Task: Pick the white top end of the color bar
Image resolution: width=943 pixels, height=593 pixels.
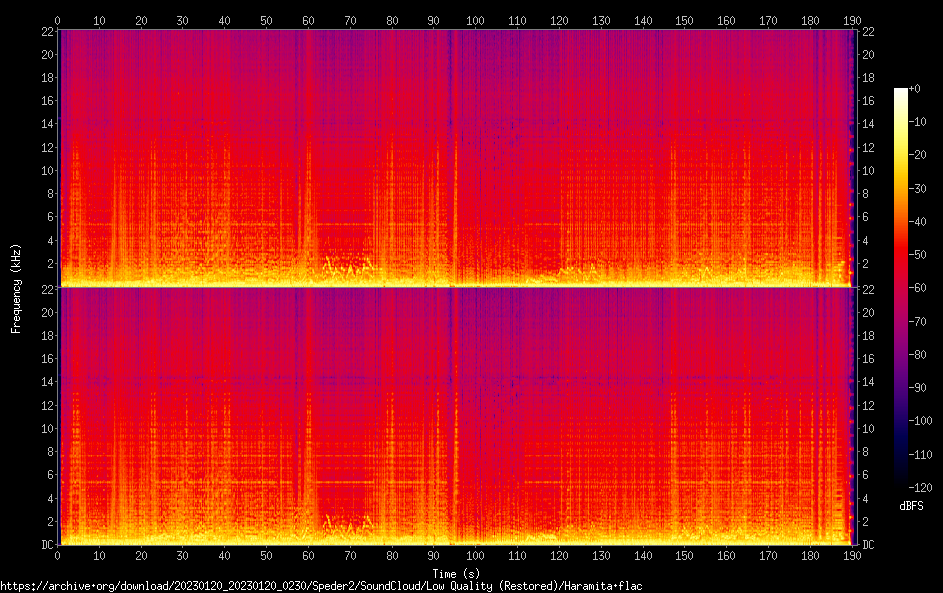Action: point(901,92)
